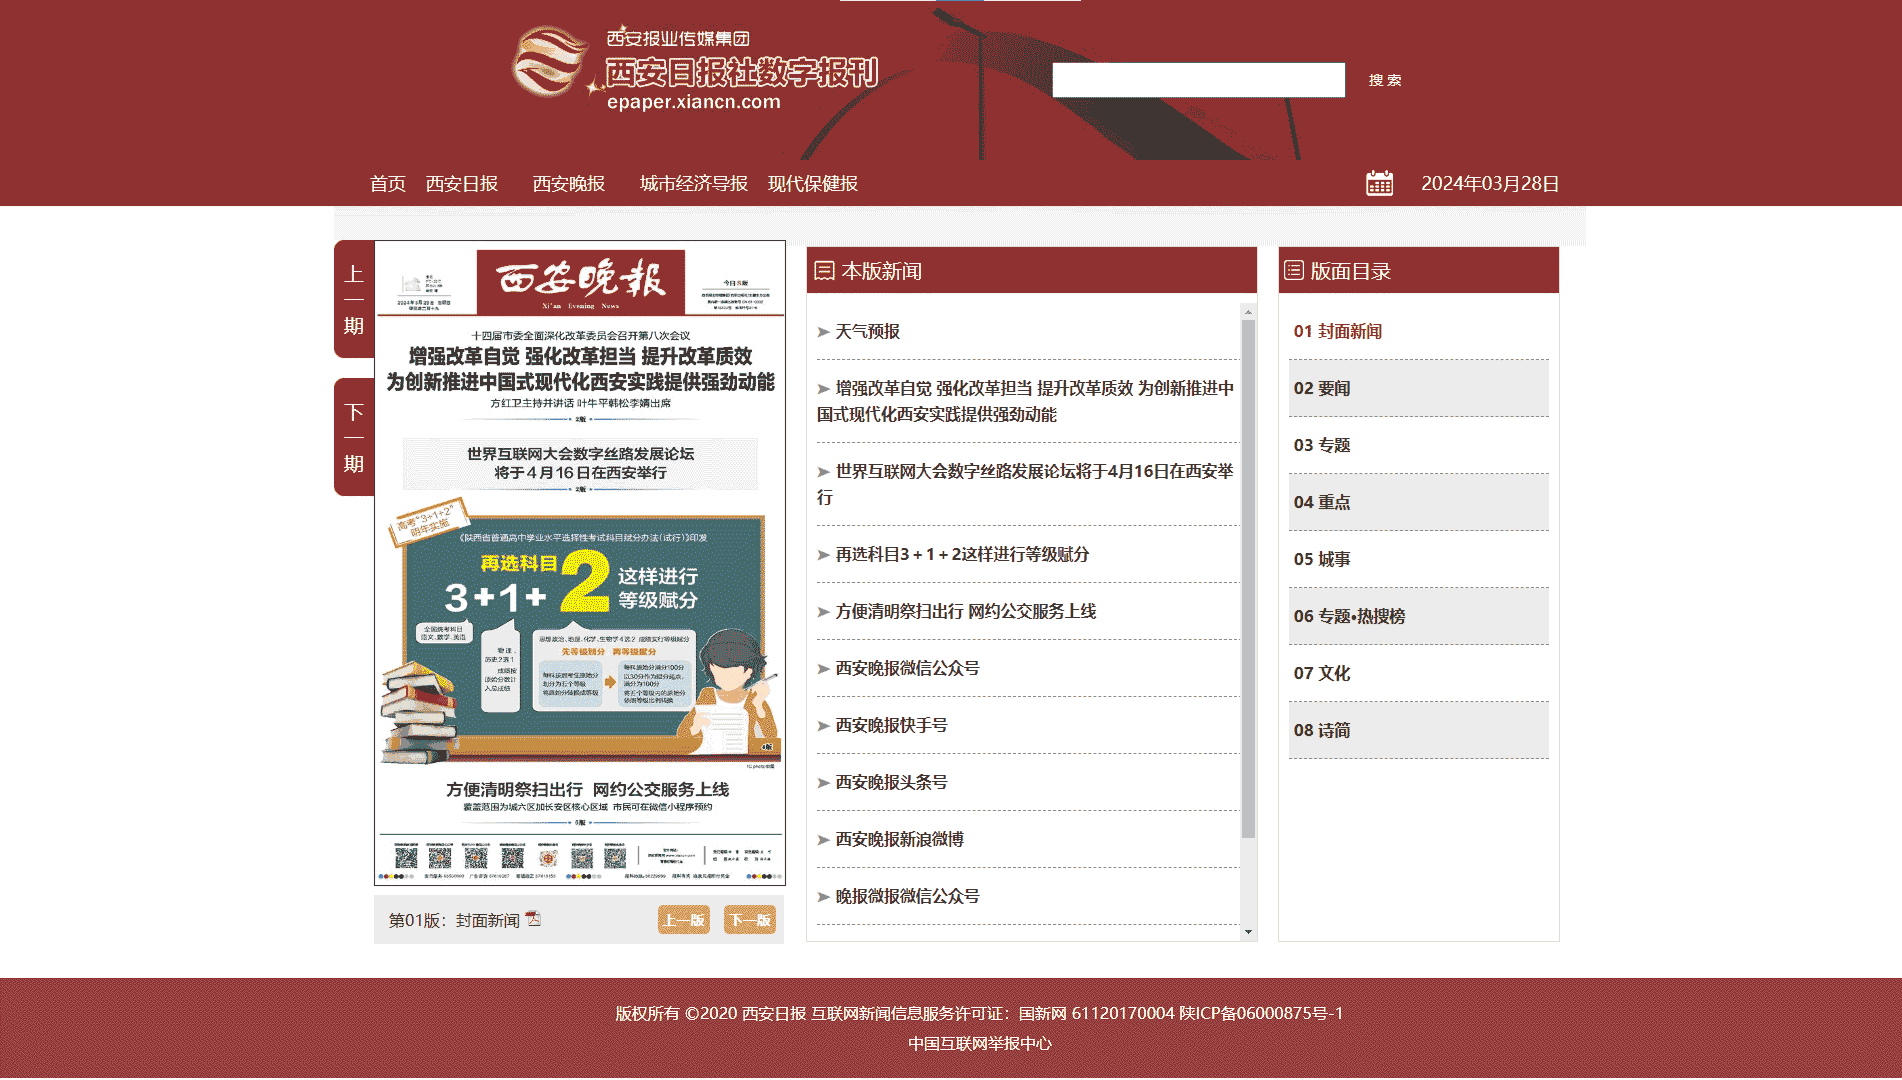The width and height of the screenshot is (1902, 1080).
Task: Open the calendar date picker icon
Action: [x=1379, y=183]
